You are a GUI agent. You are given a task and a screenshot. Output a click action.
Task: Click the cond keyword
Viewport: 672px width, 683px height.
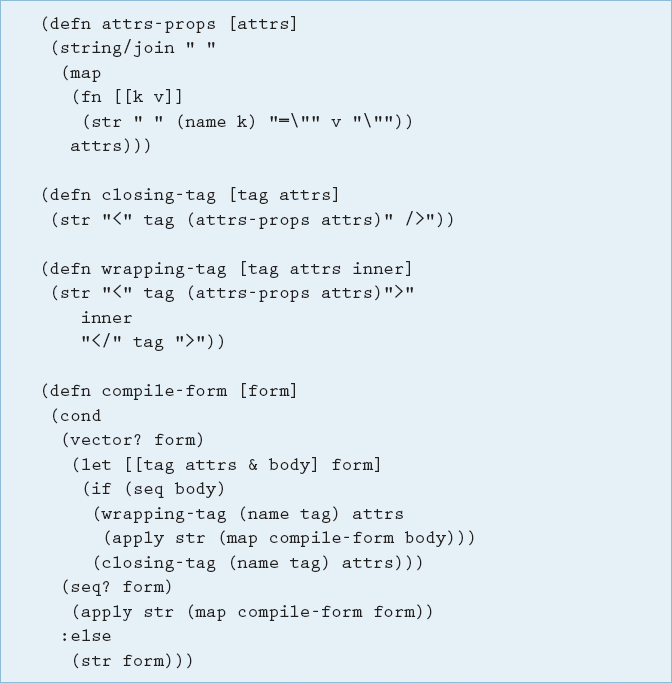tap(80, 416)
